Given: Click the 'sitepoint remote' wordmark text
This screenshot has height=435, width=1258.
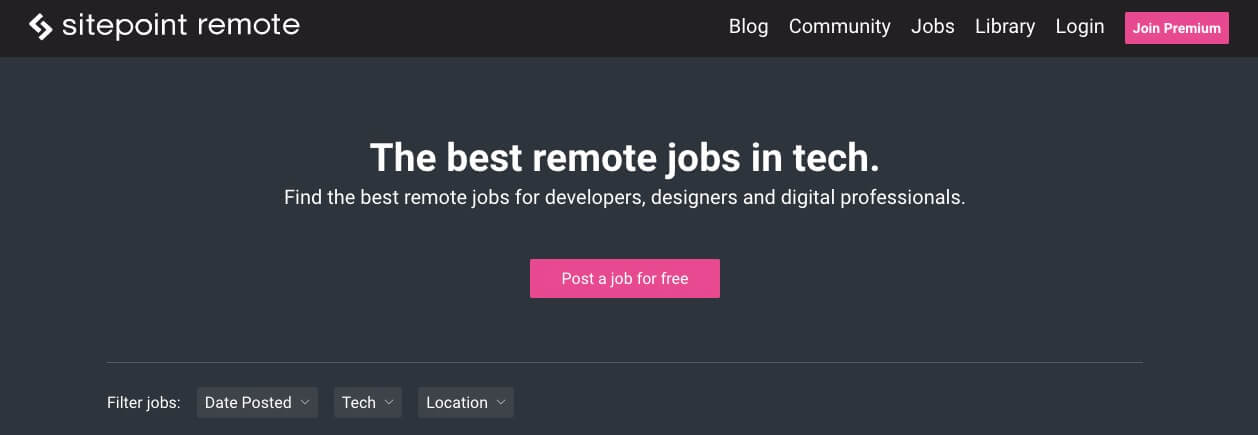Looking at the screenshot, I should [x=180, y=26].
